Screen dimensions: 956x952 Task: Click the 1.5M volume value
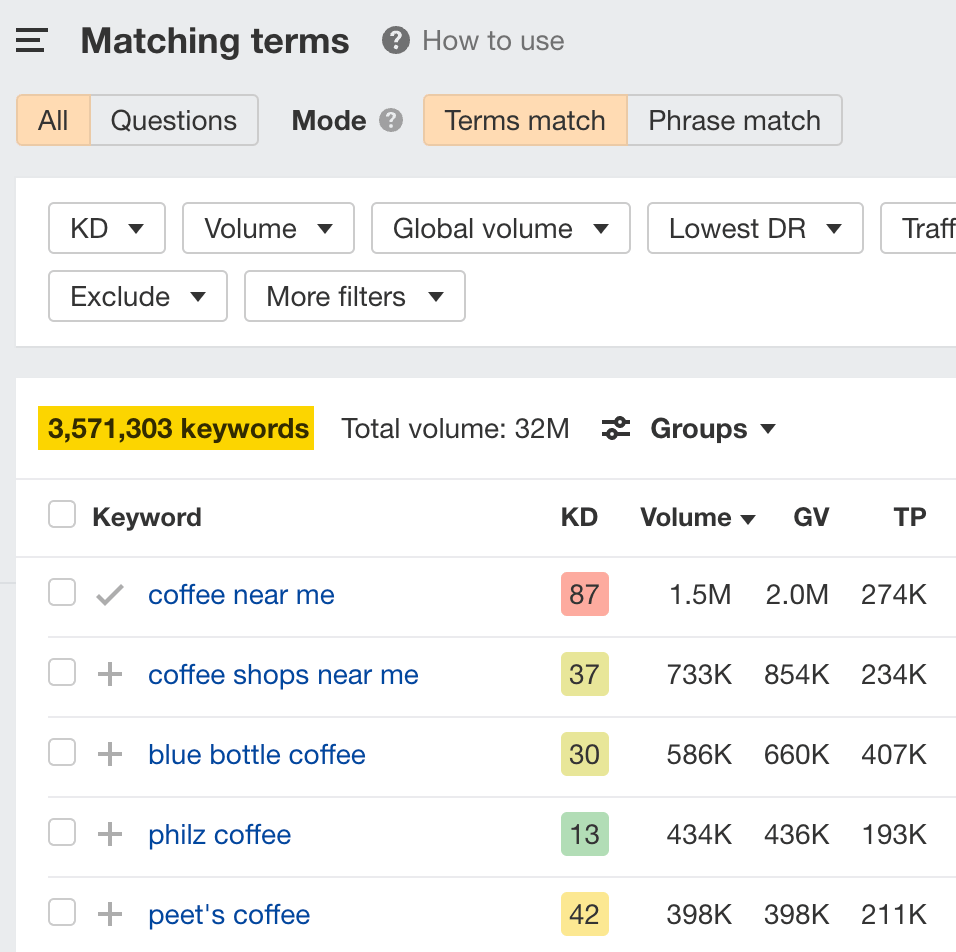(x=700, y=595)
